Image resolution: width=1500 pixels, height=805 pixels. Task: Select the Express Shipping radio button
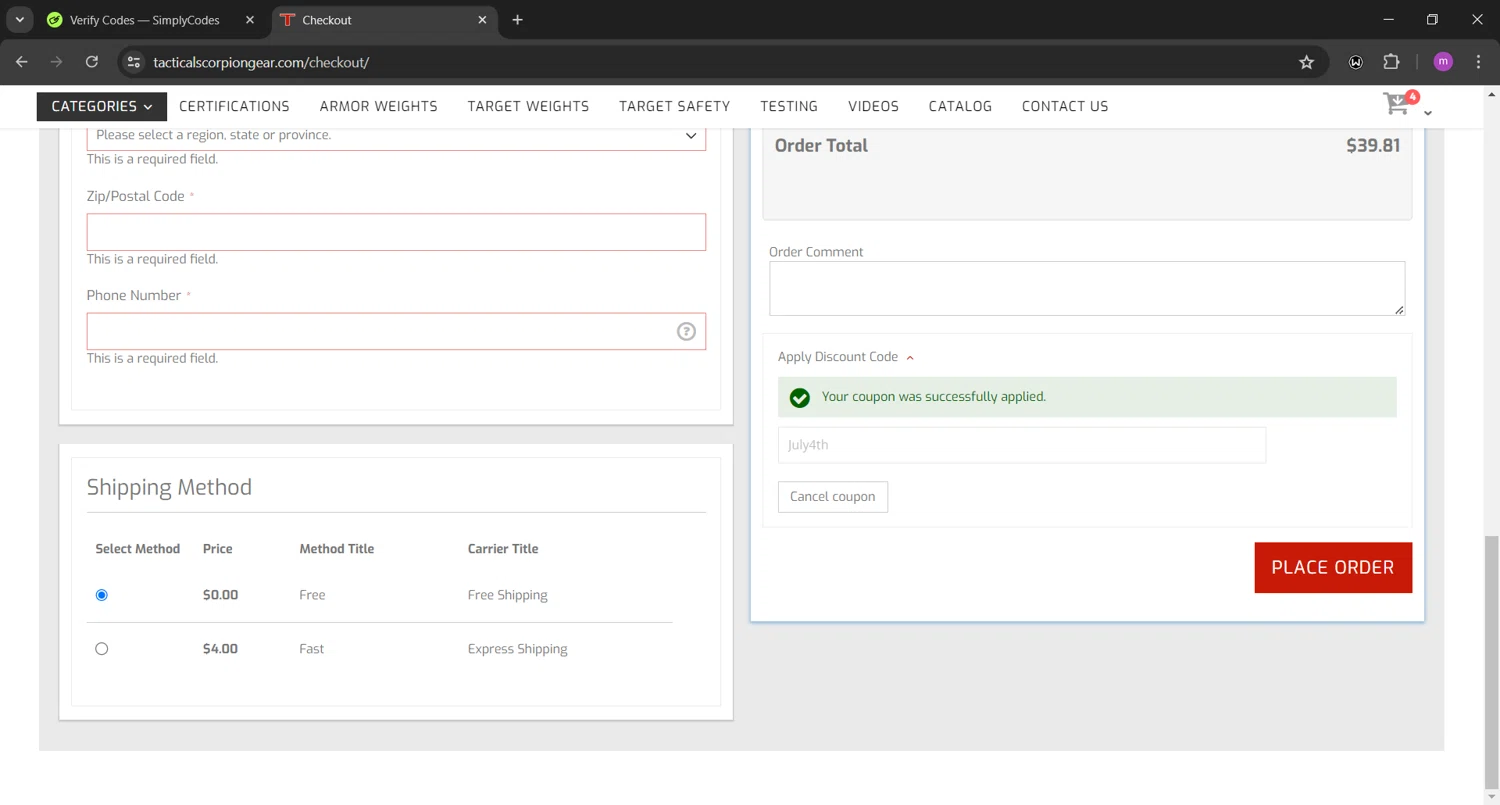click(x=101, y=649)
